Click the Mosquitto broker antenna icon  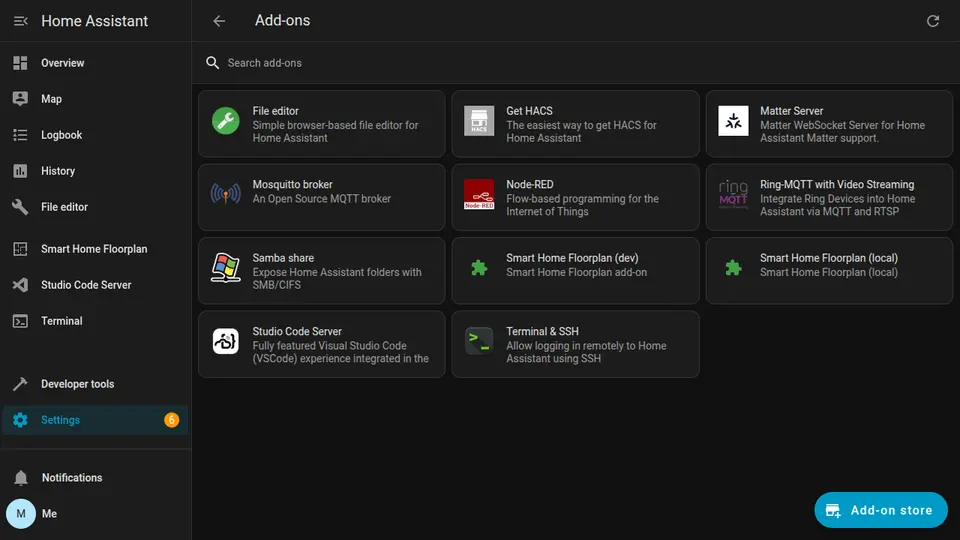225,194
